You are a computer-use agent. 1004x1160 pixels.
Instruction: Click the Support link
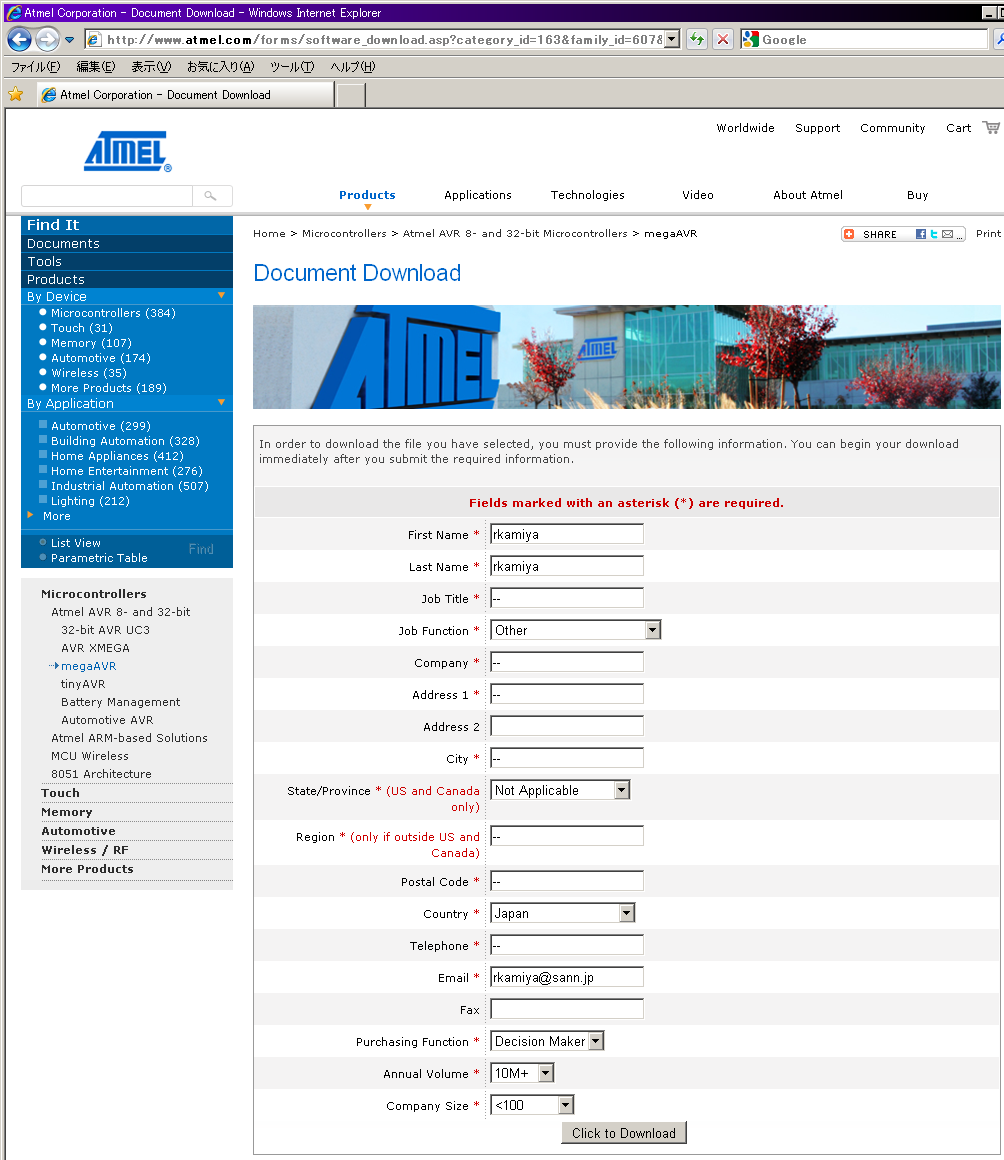click(818, 128)
